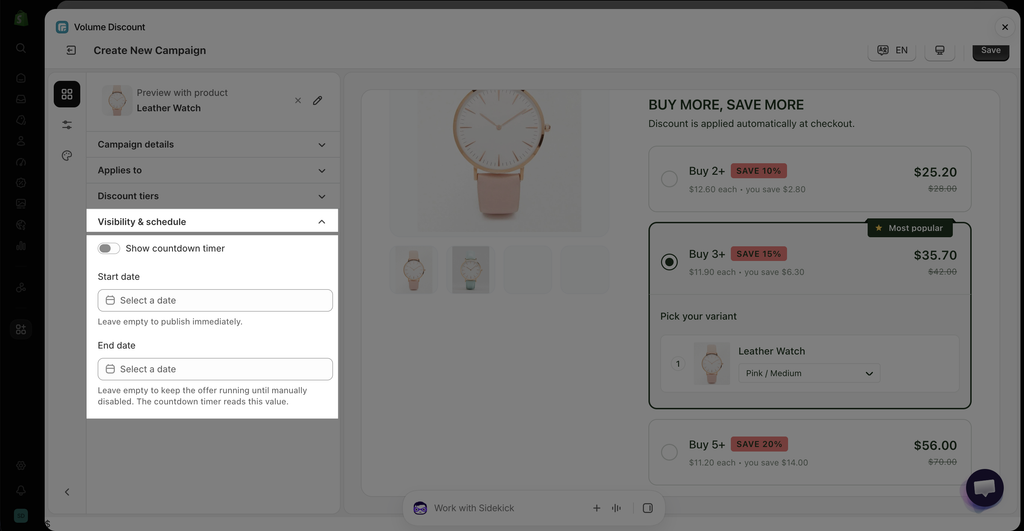Expand the Discount tiers section
Viewport: 1024px width, 531px height.
click(x=213, y=196)
